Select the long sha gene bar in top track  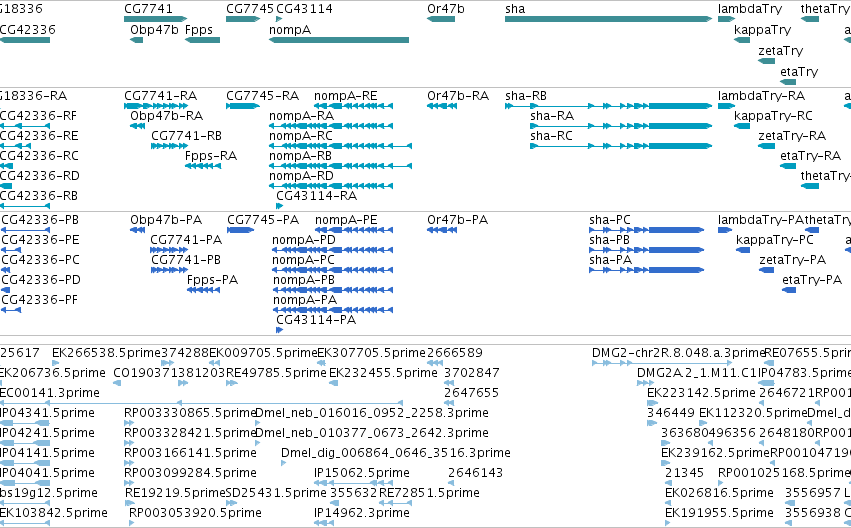608,19
